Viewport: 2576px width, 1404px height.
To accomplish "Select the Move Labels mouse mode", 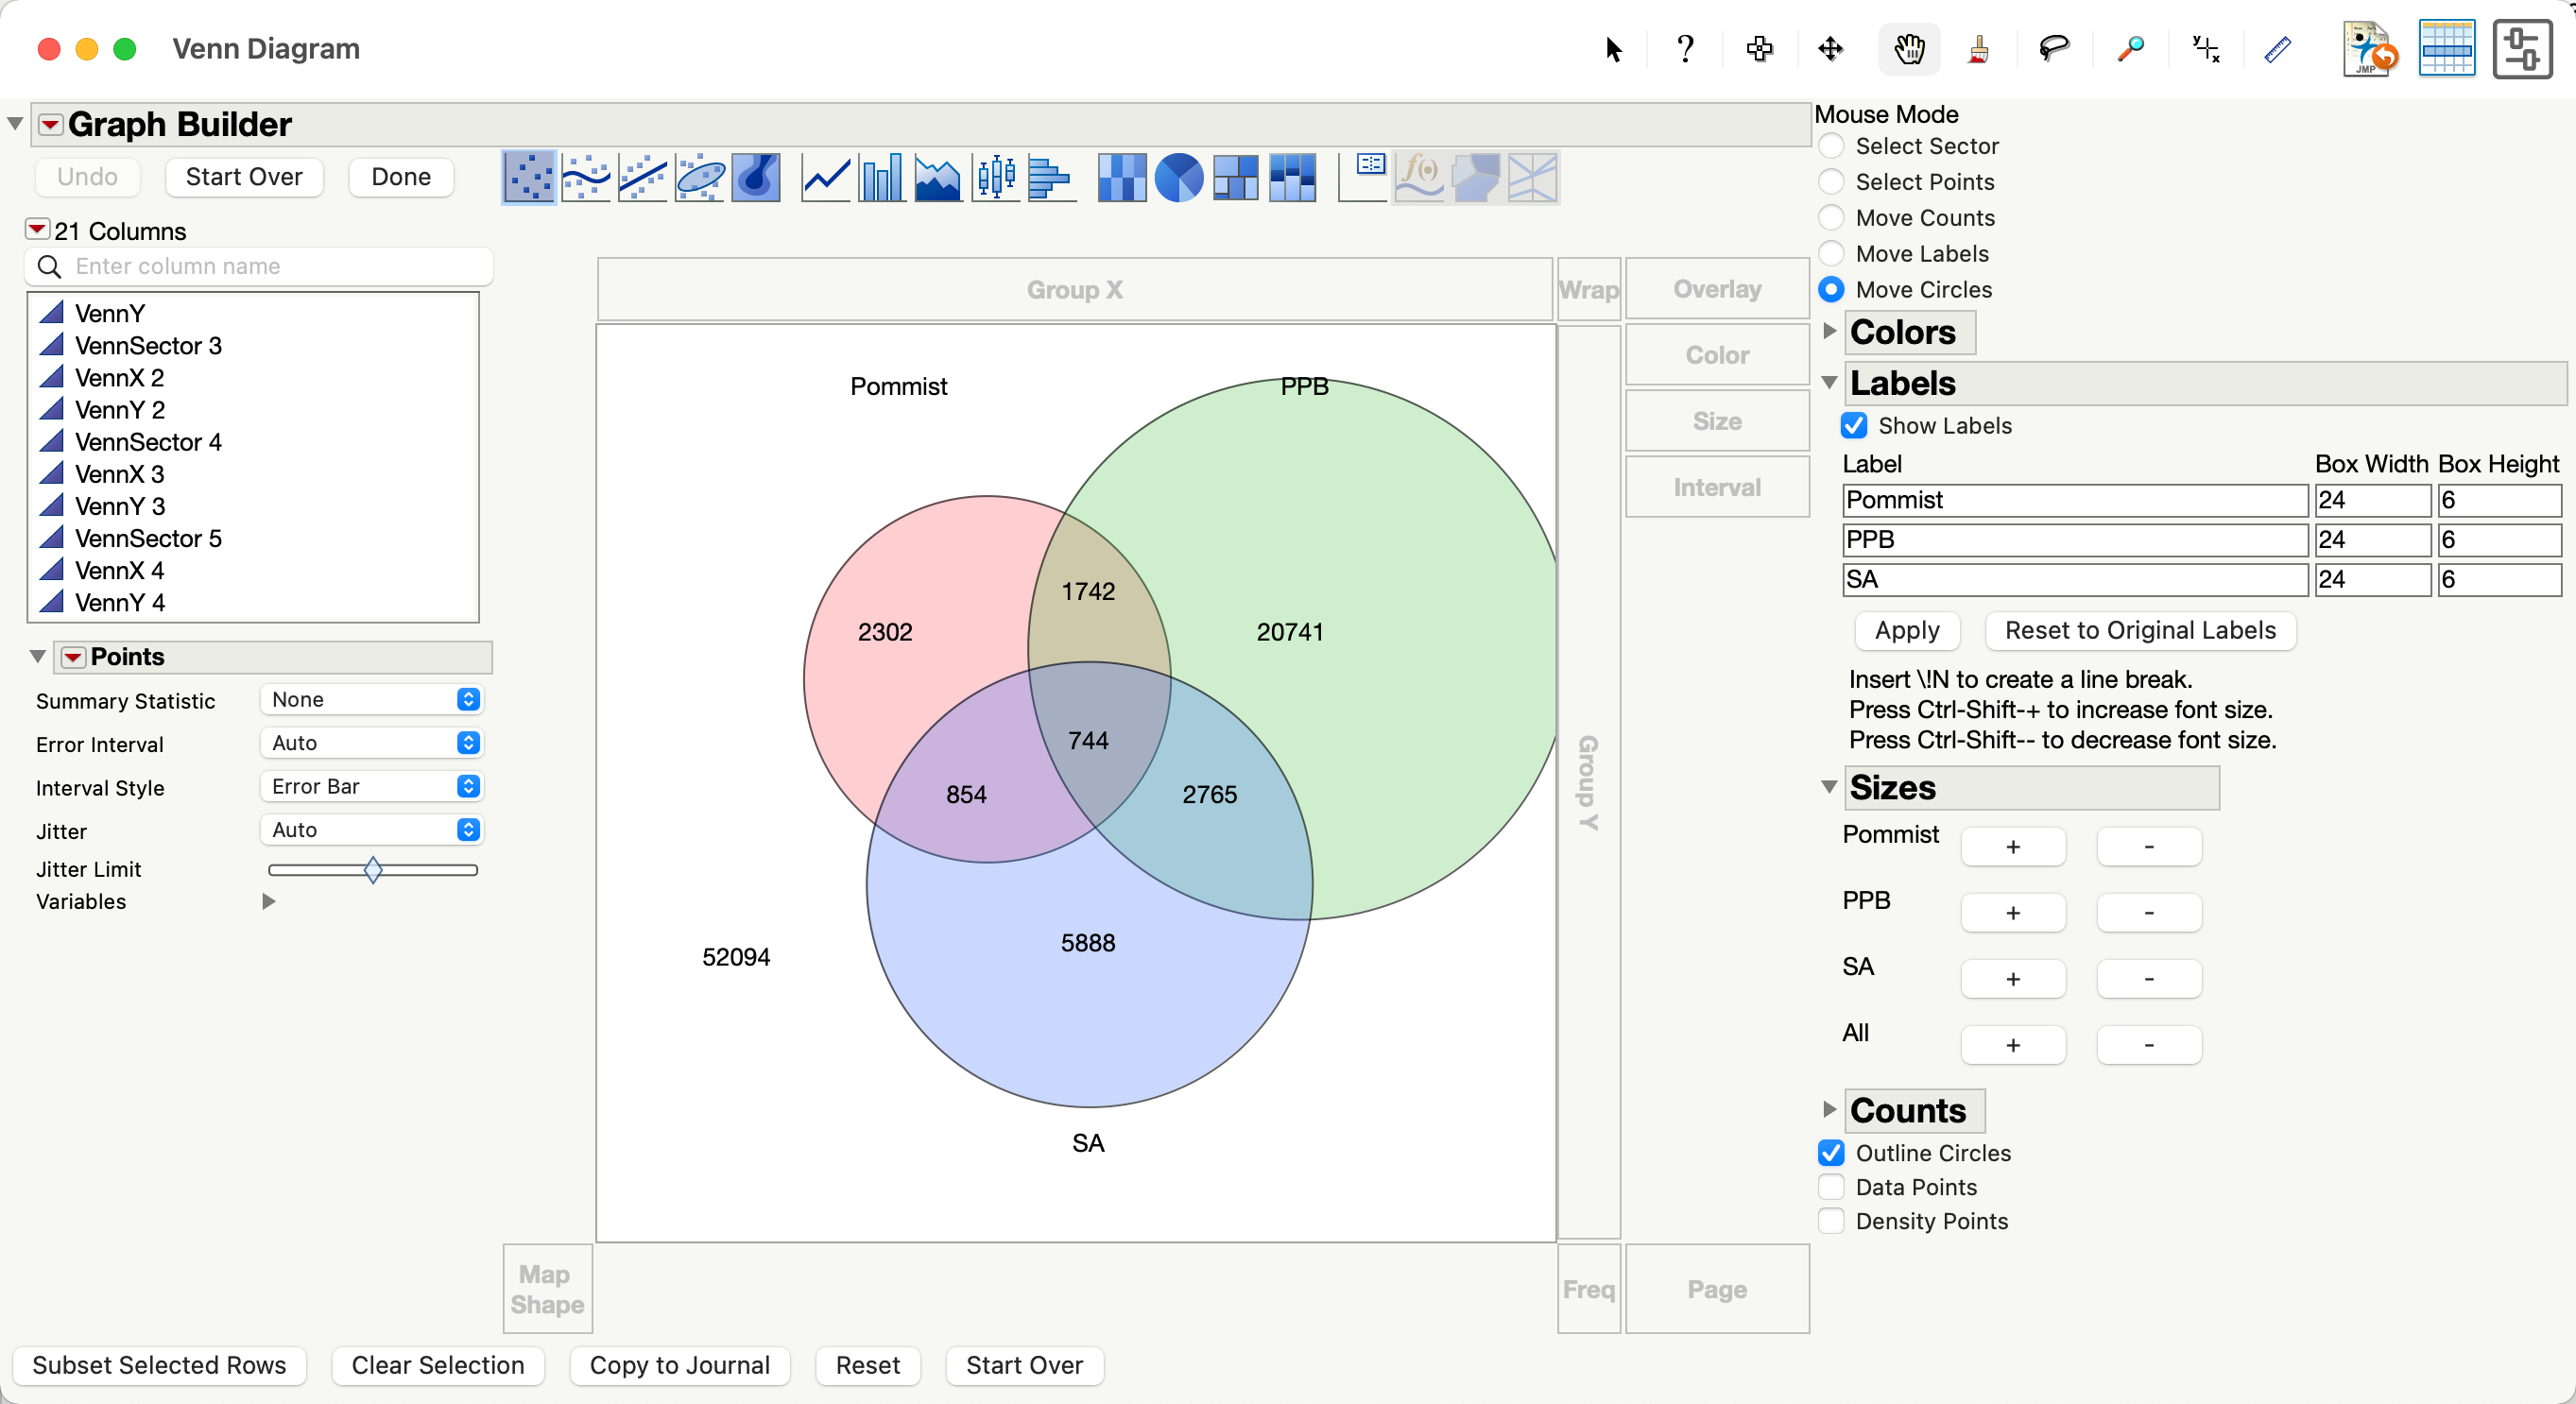I will coord(1831,254).
